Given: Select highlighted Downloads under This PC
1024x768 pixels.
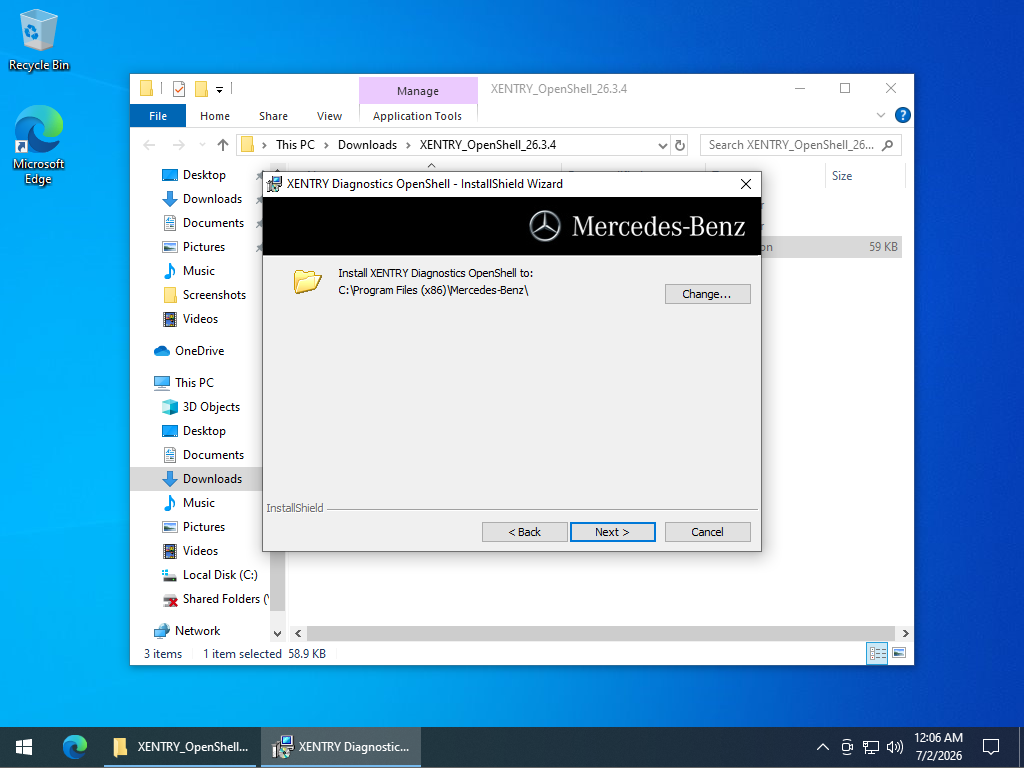Looking at the screenshot, I should pyautogui.click(x=212, y=479).
